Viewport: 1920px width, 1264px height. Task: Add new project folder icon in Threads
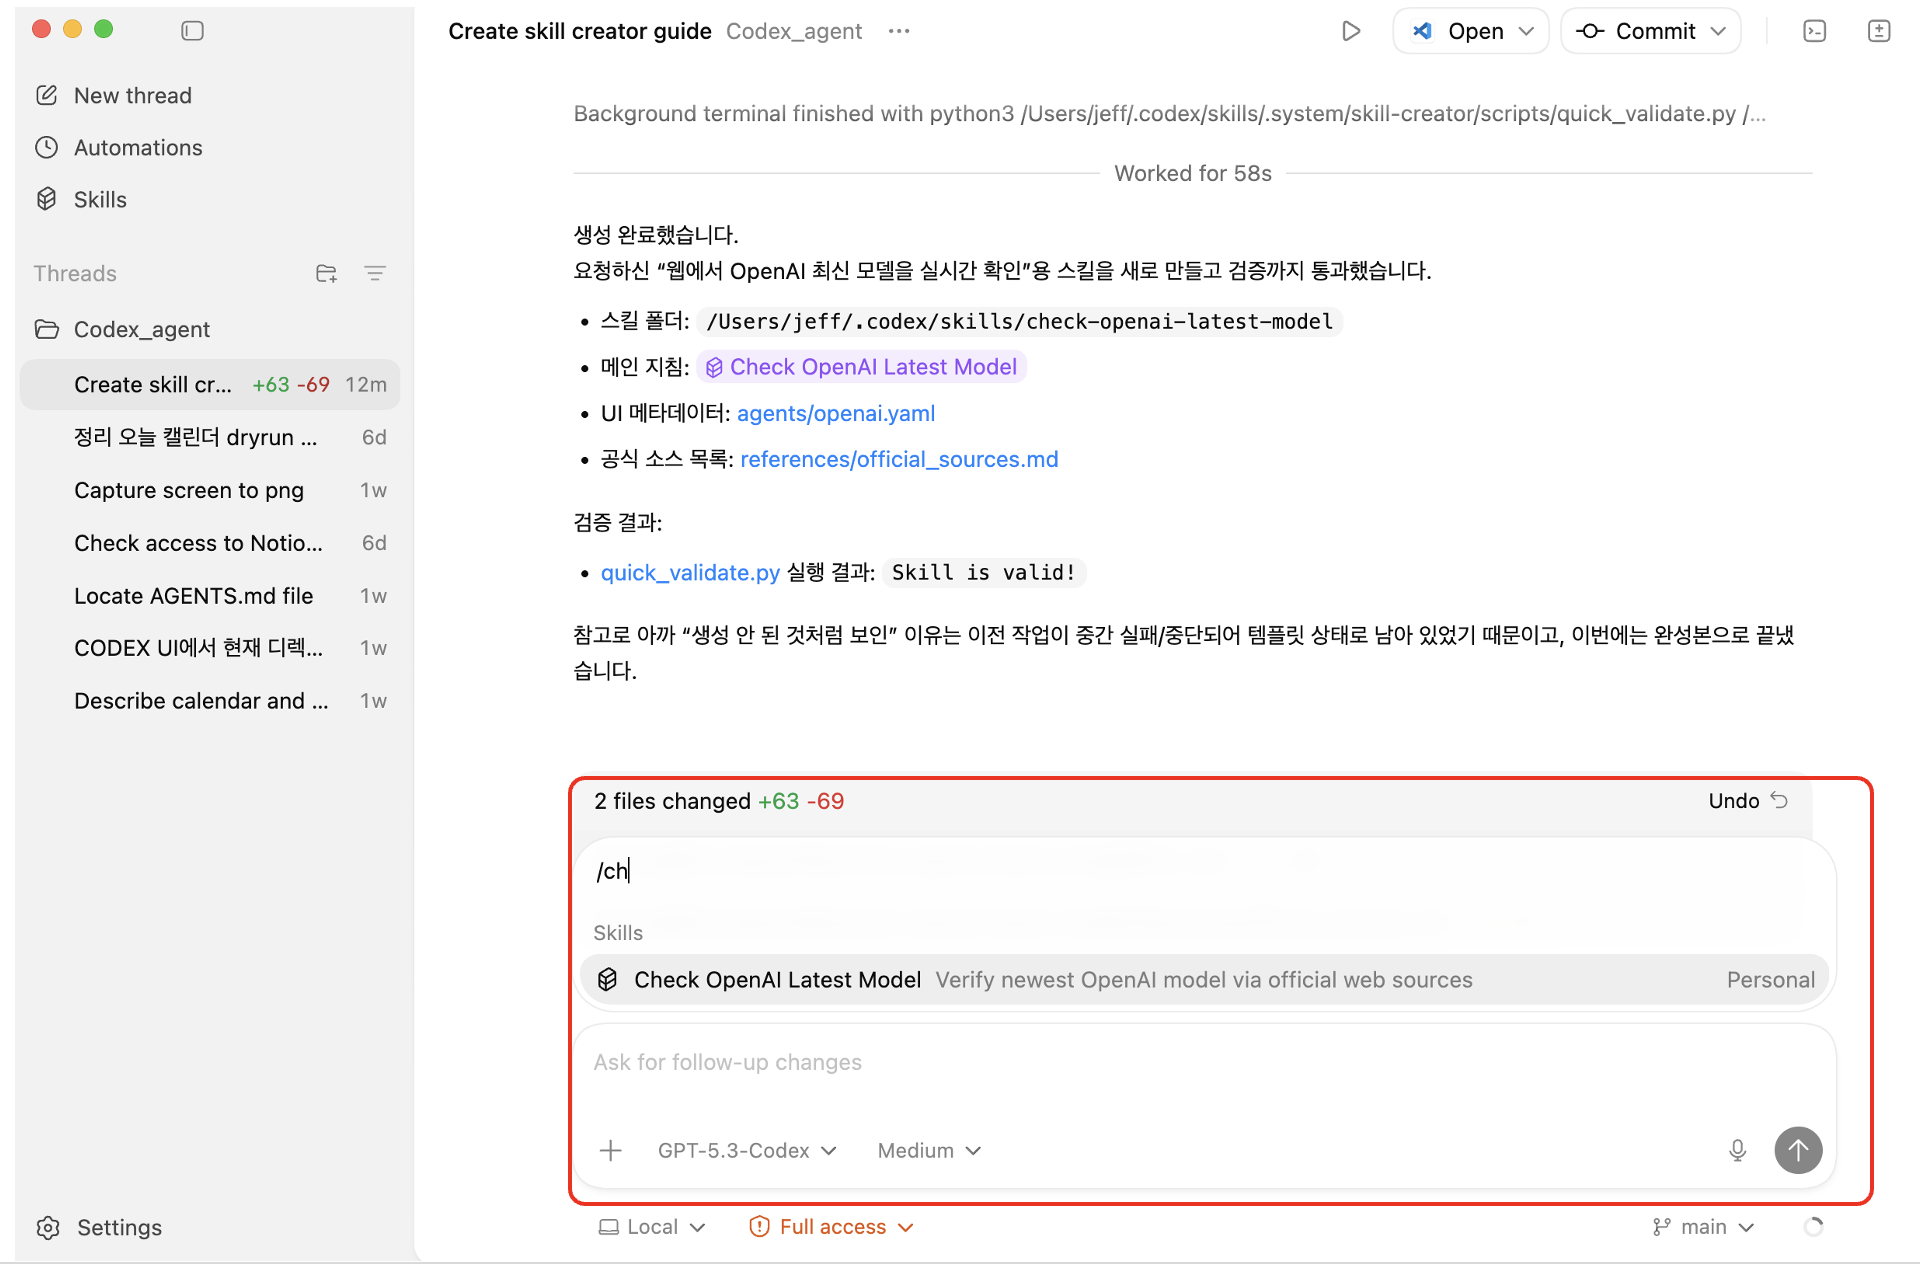(326, 273)
